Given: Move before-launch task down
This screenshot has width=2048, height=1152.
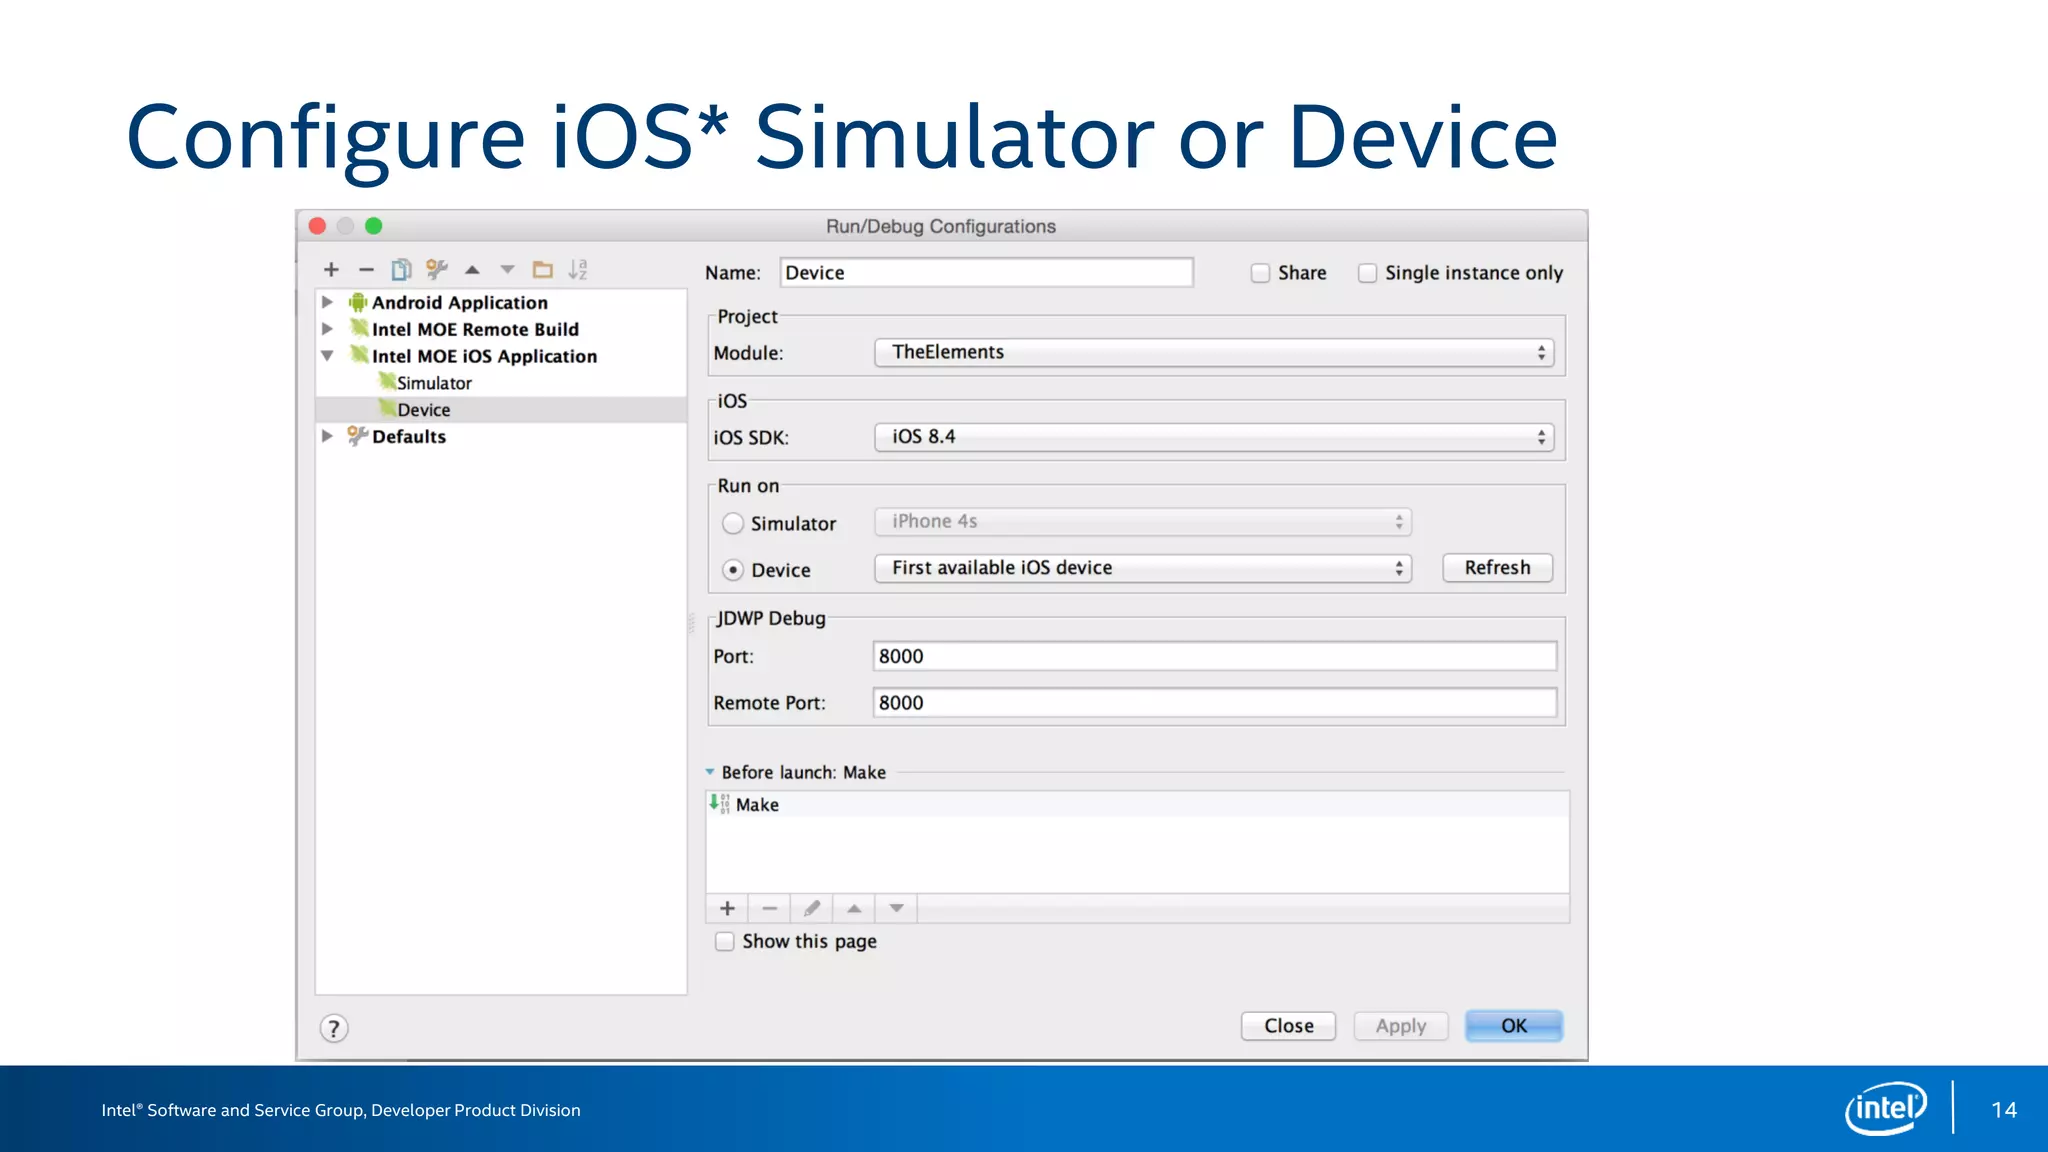Looking at the screenshot, I should (x=896, y=908).
